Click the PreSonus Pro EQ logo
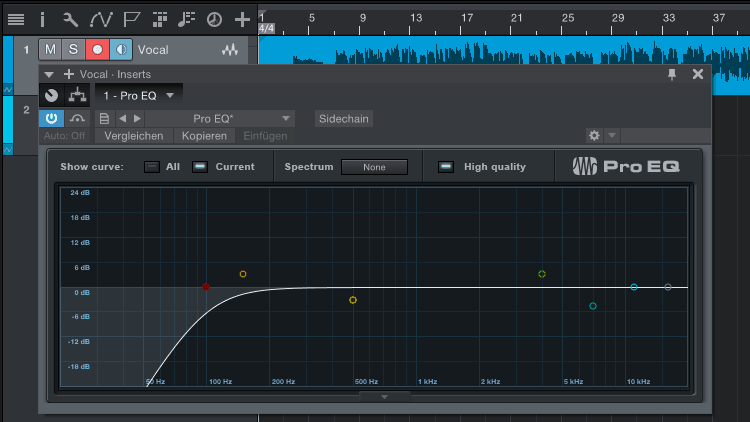Image resolution: width=750 pixels, height=422 pixels. coord(626,167)
